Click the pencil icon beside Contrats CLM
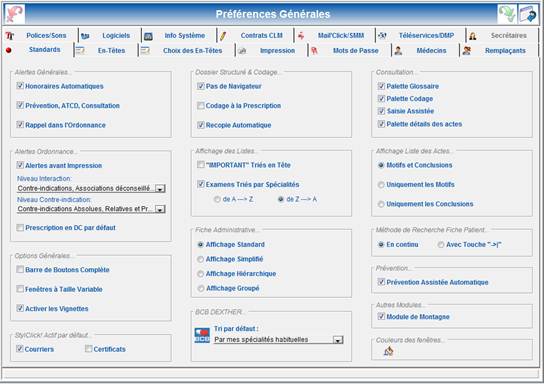This screenshot has width=544, height=384. [x=223, y=36]
